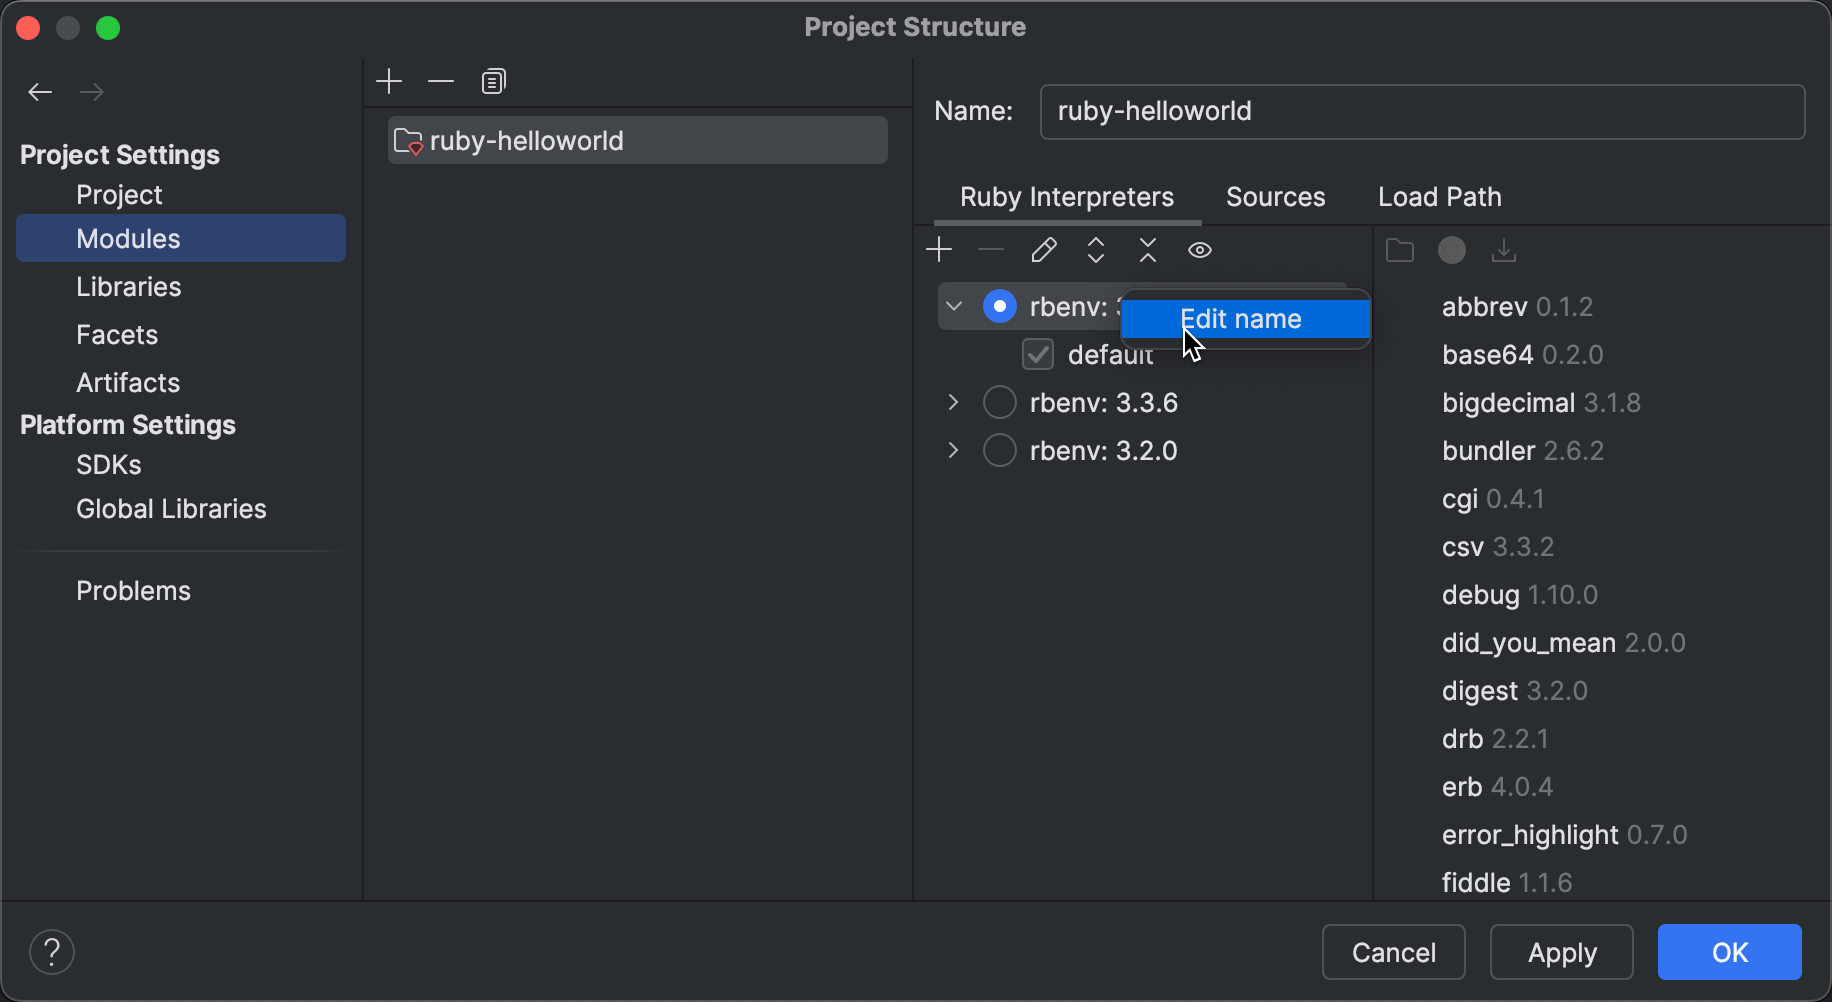
Task: Open gem folder with folder icon
Action: 1399,250
